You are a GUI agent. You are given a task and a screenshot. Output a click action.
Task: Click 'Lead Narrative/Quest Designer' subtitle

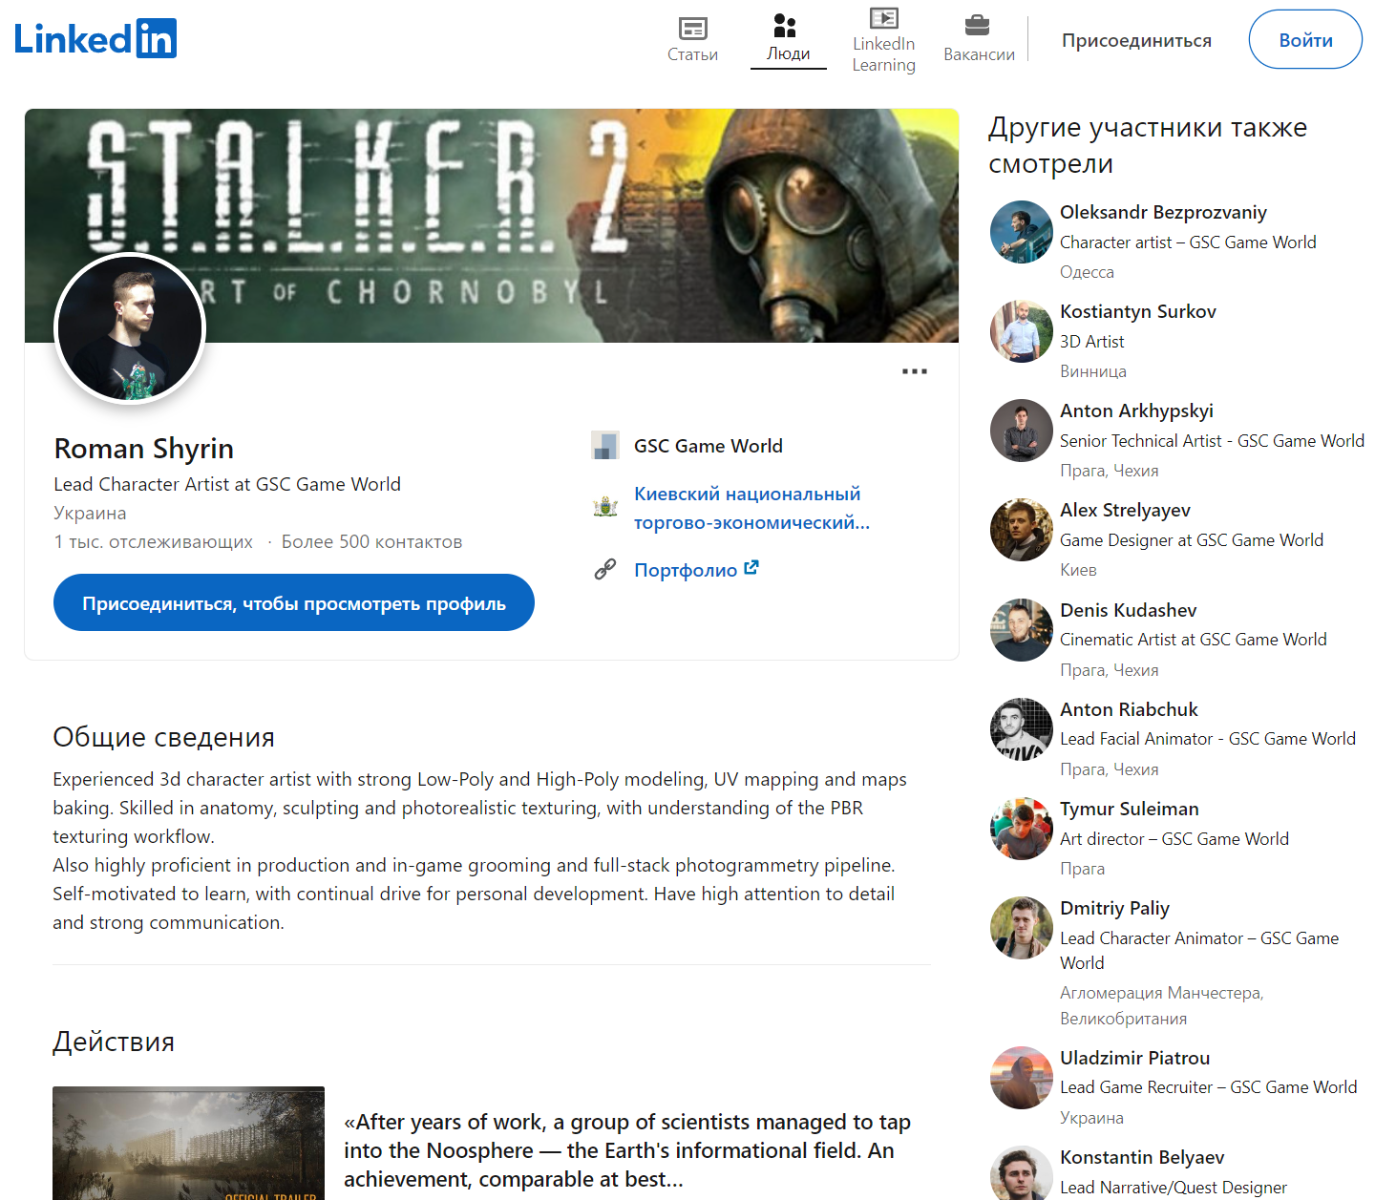tap(1173, 1187)
